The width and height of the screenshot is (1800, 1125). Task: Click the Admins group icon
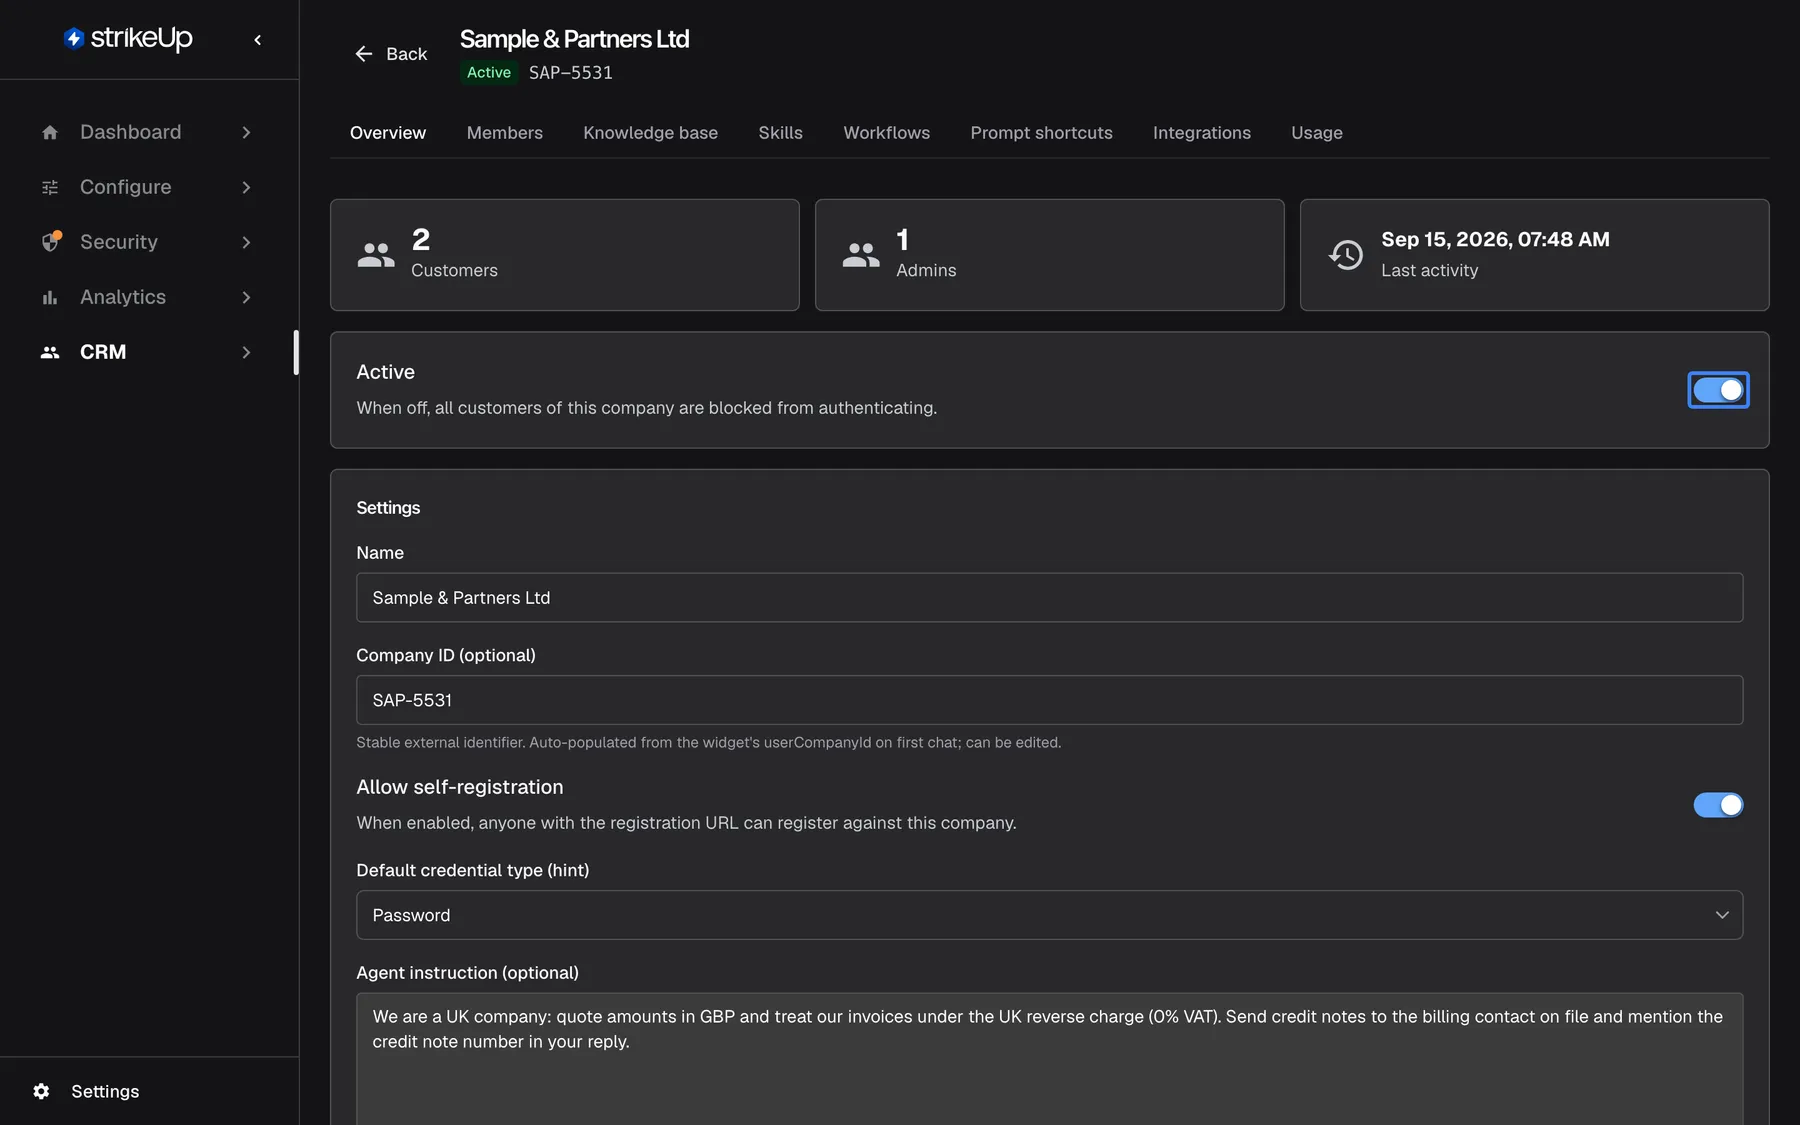click(861, 255)
